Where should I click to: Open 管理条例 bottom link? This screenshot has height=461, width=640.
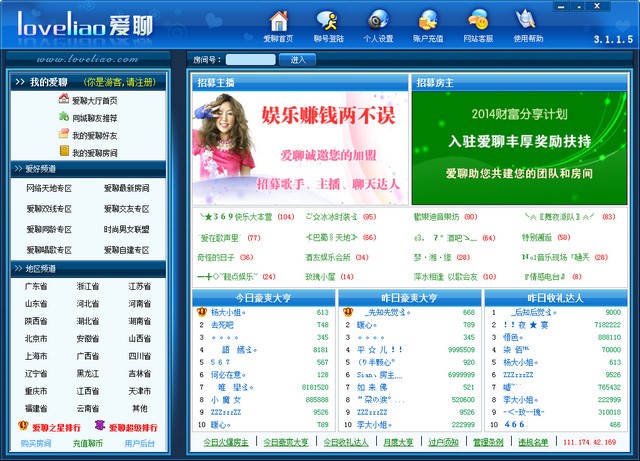pyautogui.click(x=488, y=442)
